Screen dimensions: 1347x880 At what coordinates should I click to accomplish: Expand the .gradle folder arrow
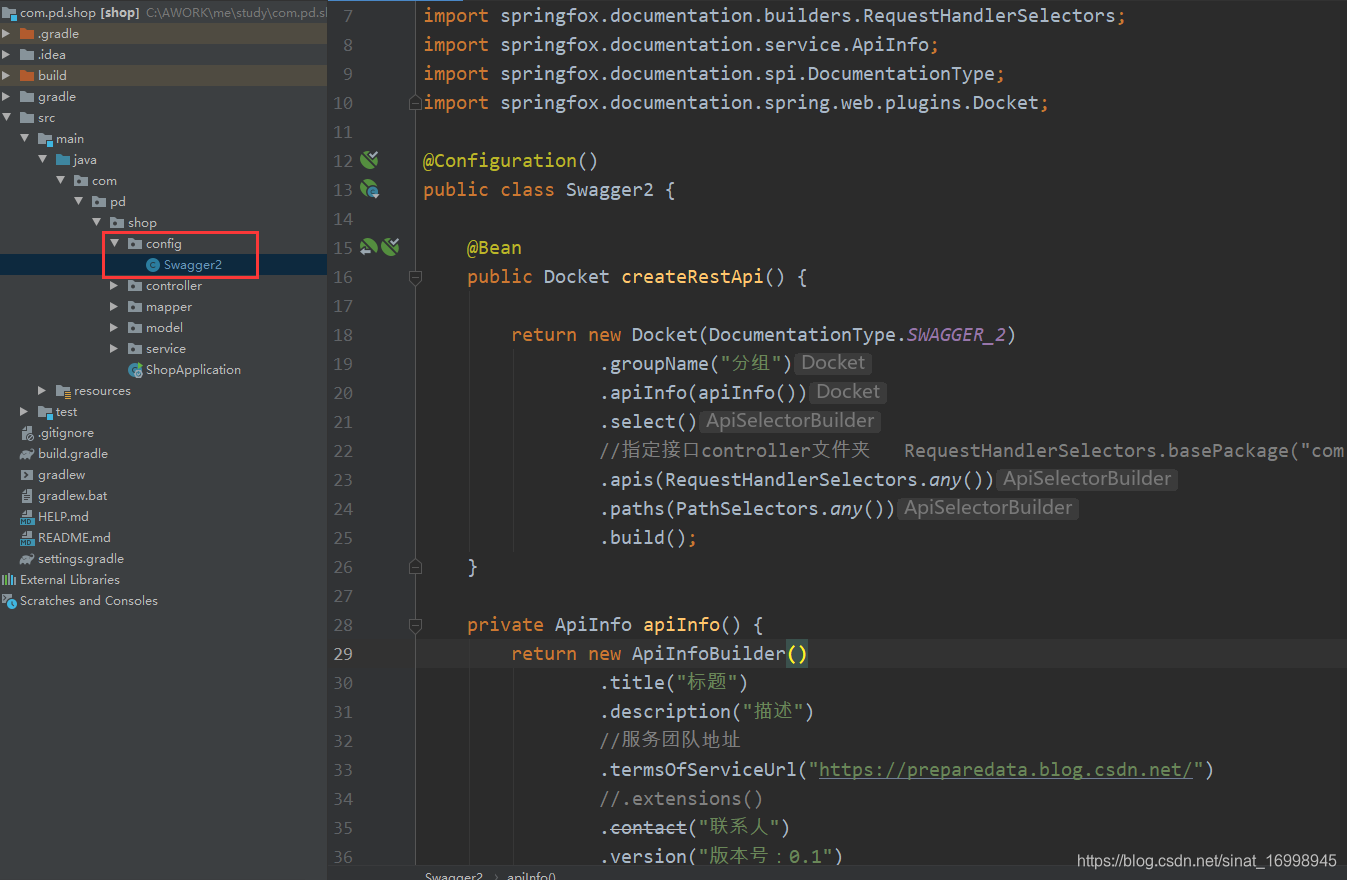pos(7,33)
